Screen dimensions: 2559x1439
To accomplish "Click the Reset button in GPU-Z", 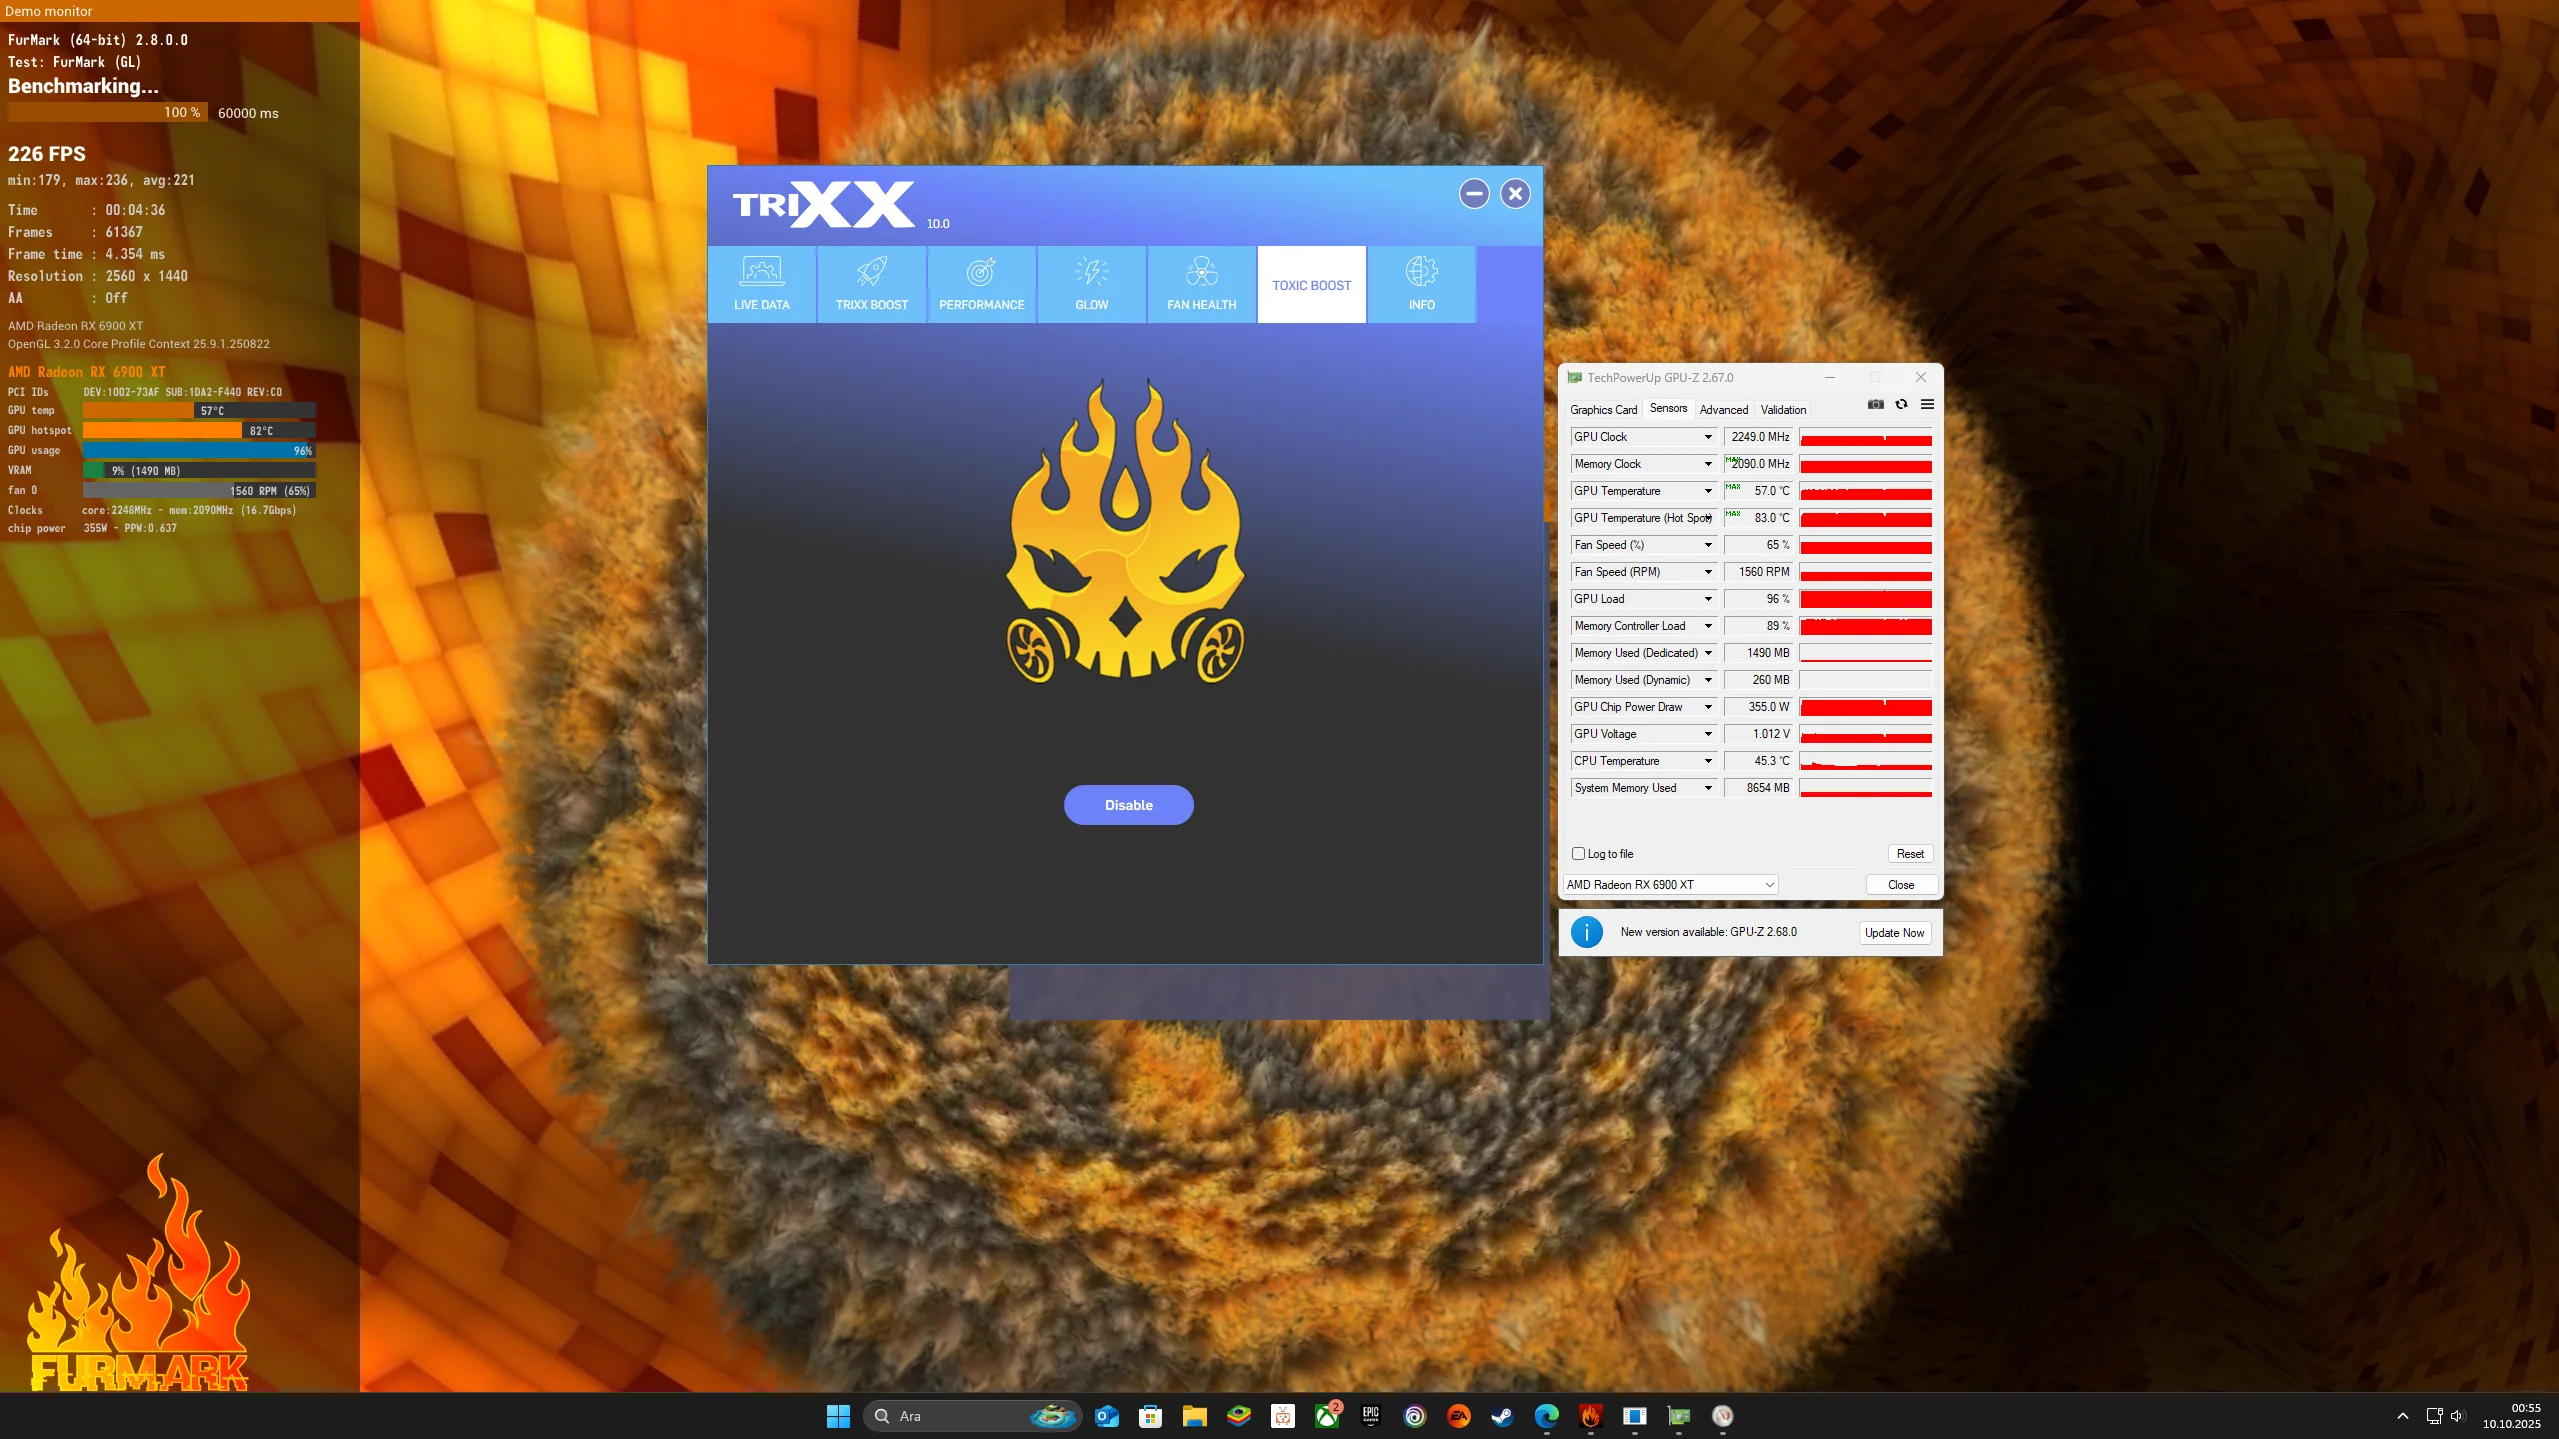I will pyautogui.click(x=1909, y=854).
